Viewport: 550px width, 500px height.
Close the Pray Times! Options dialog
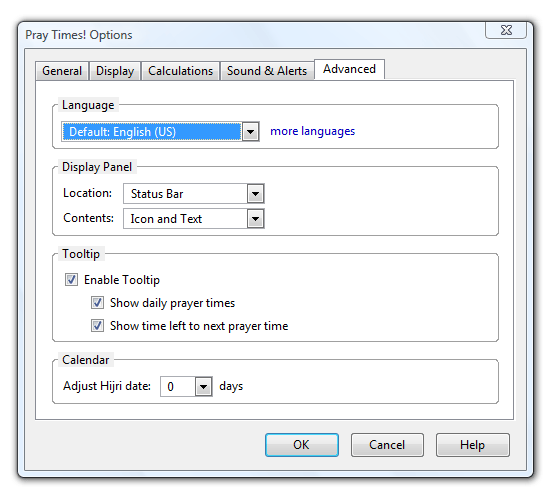point(506,30)
